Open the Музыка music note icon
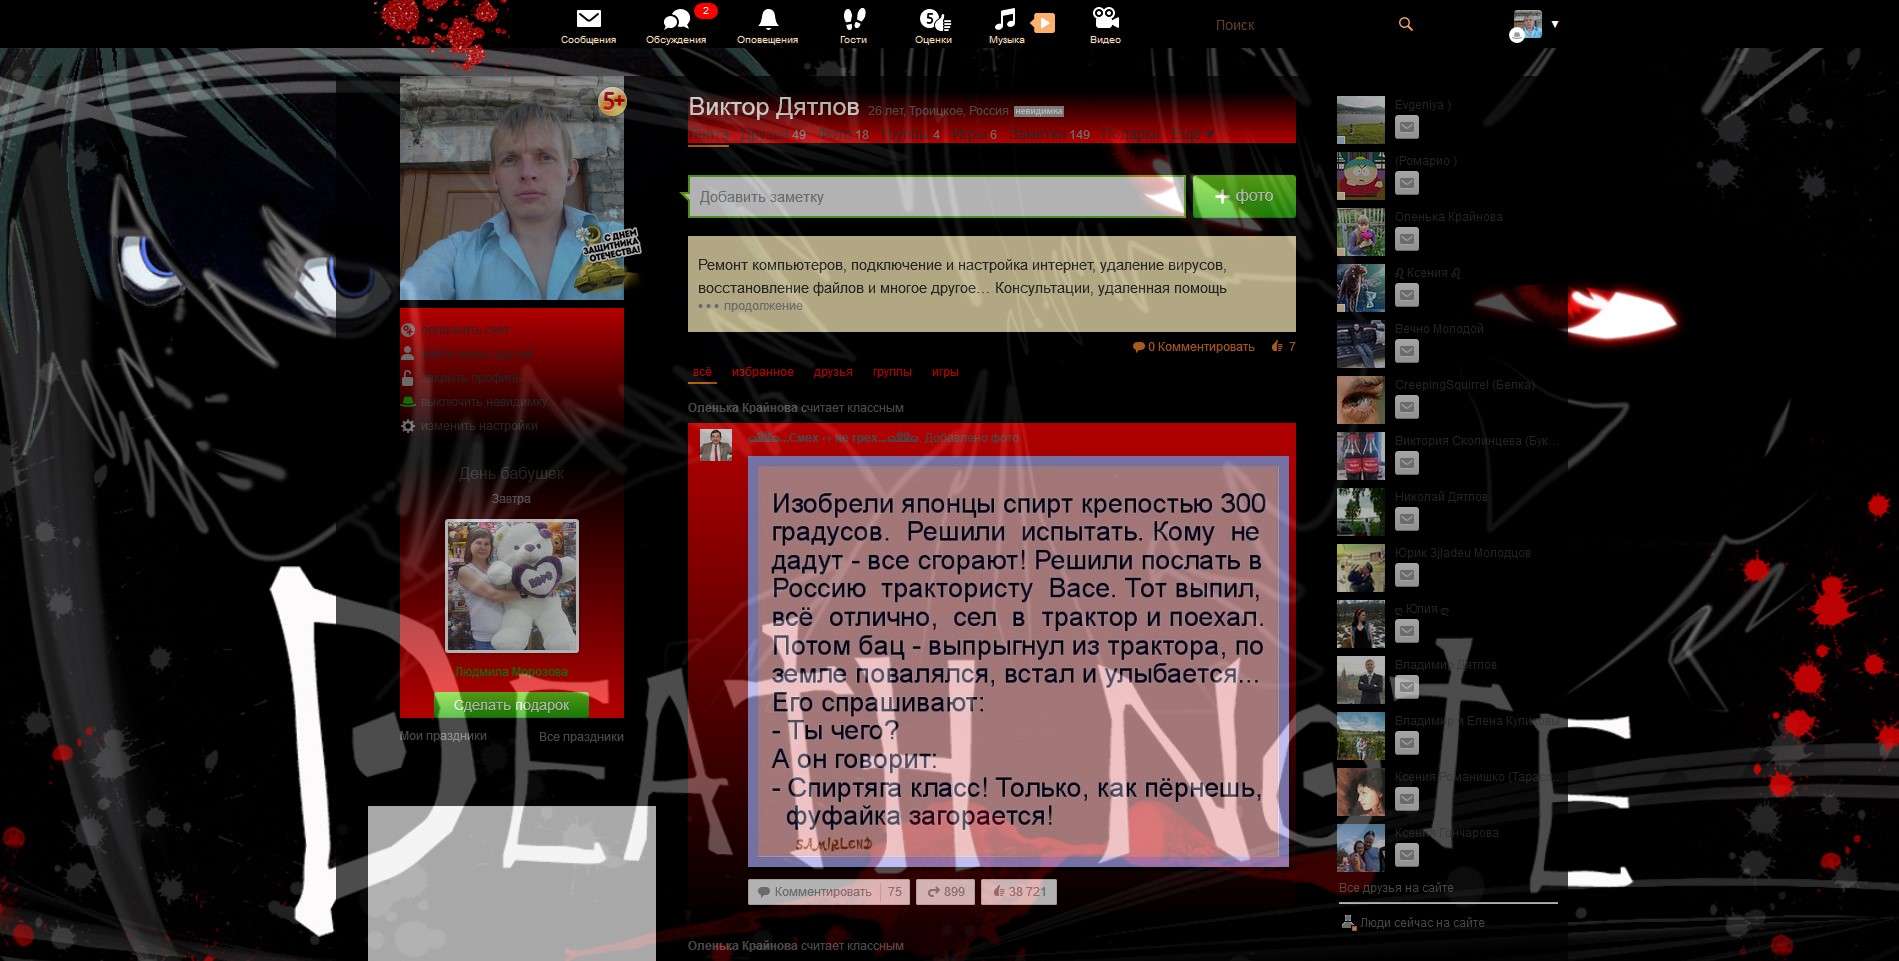The height and width of the screenshot is (961, 1899). point(1006,17)
